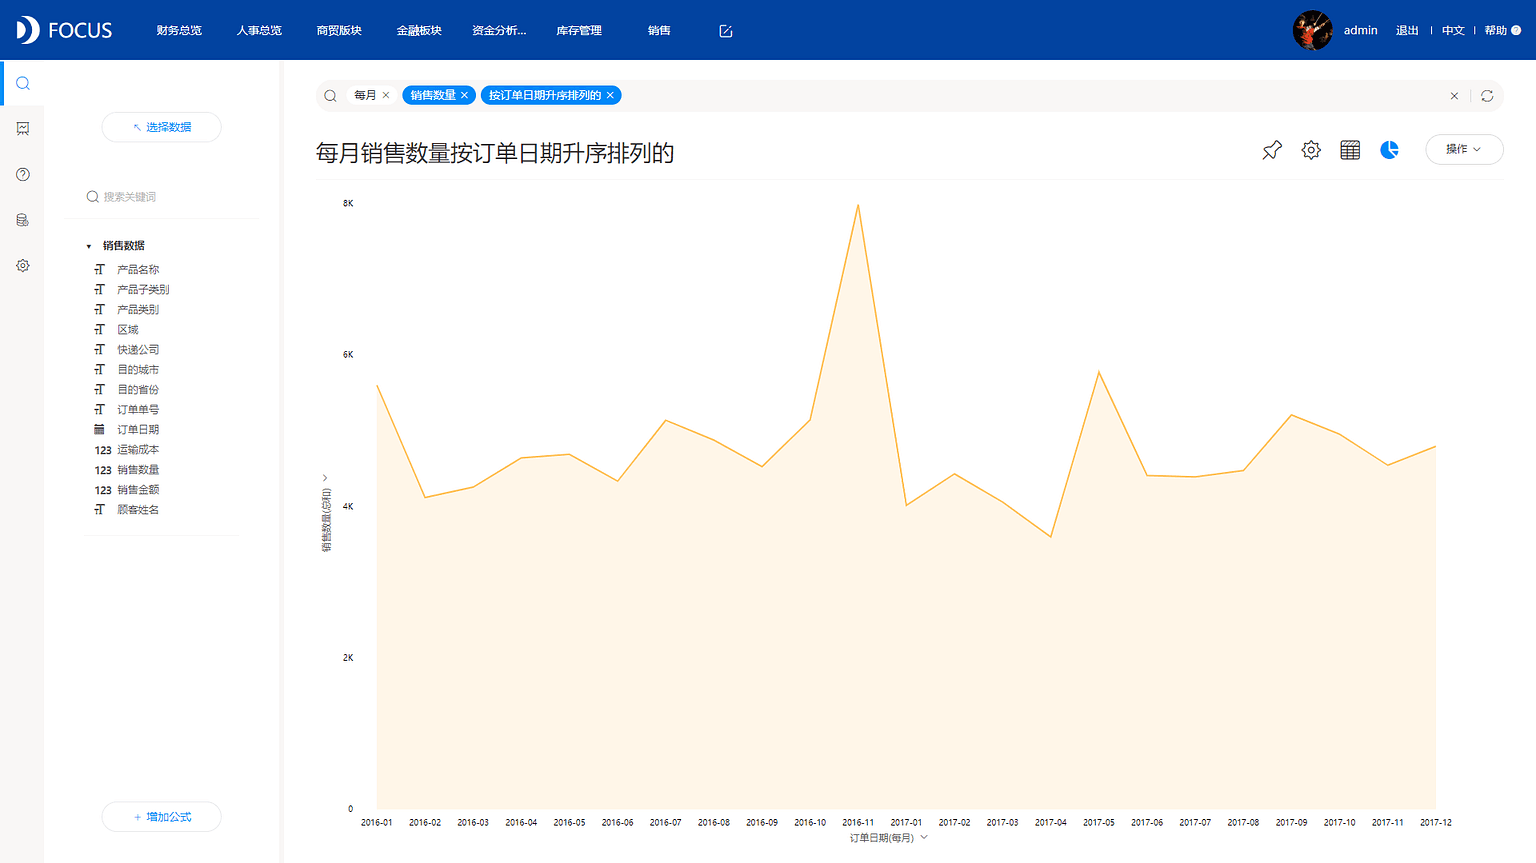The height and width of the screenshot is (863, 1536).
Task: Click the 2017-12 x-axis label
Action: 1436,823
